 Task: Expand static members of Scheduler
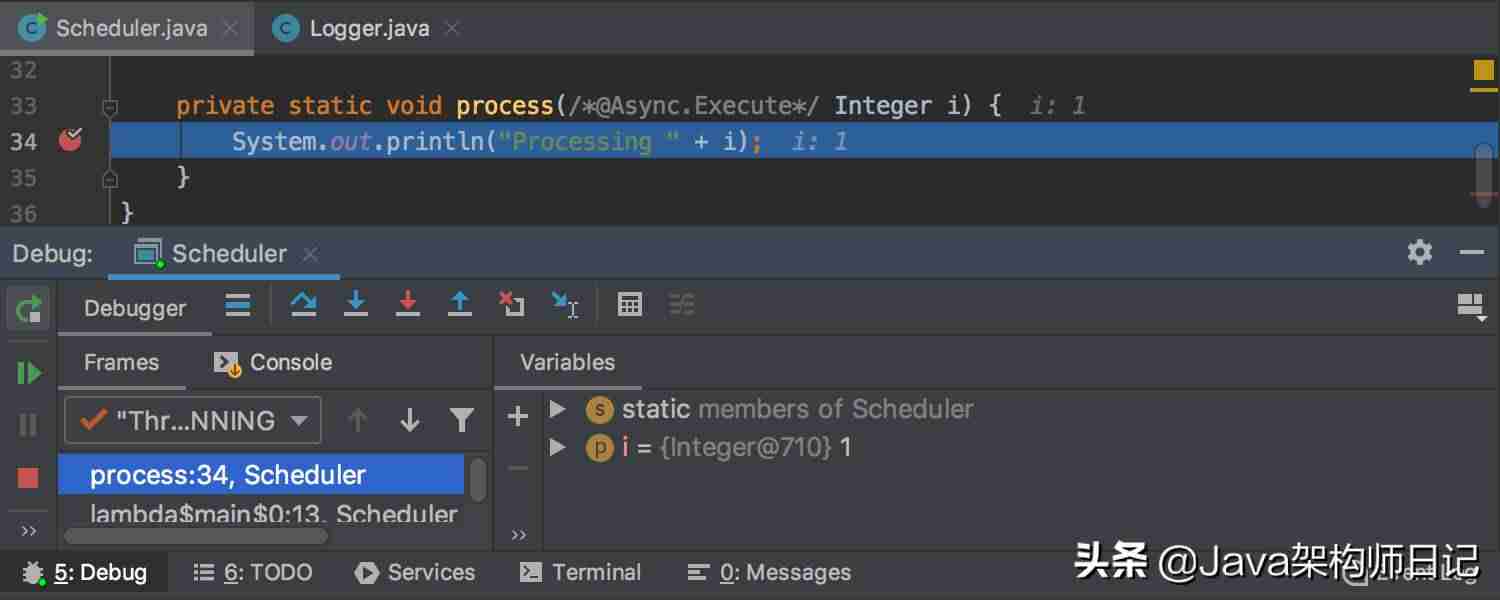click(558, 409)
